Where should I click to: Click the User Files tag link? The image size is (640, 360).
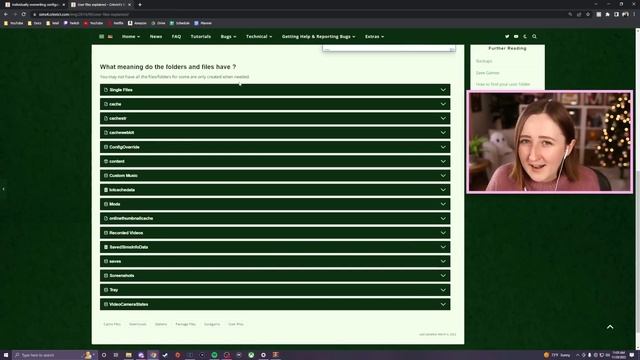click(x=236, y=324)
